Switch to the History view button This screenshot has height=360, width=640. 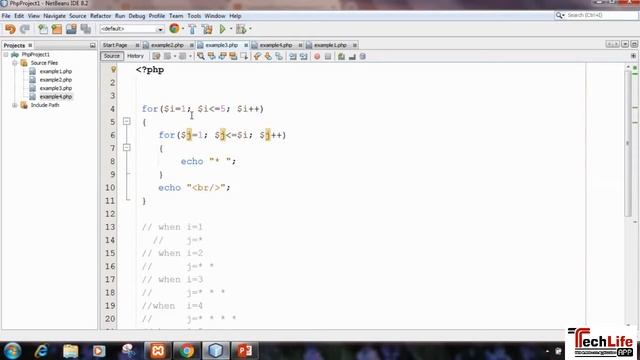[x=135, y=56]
